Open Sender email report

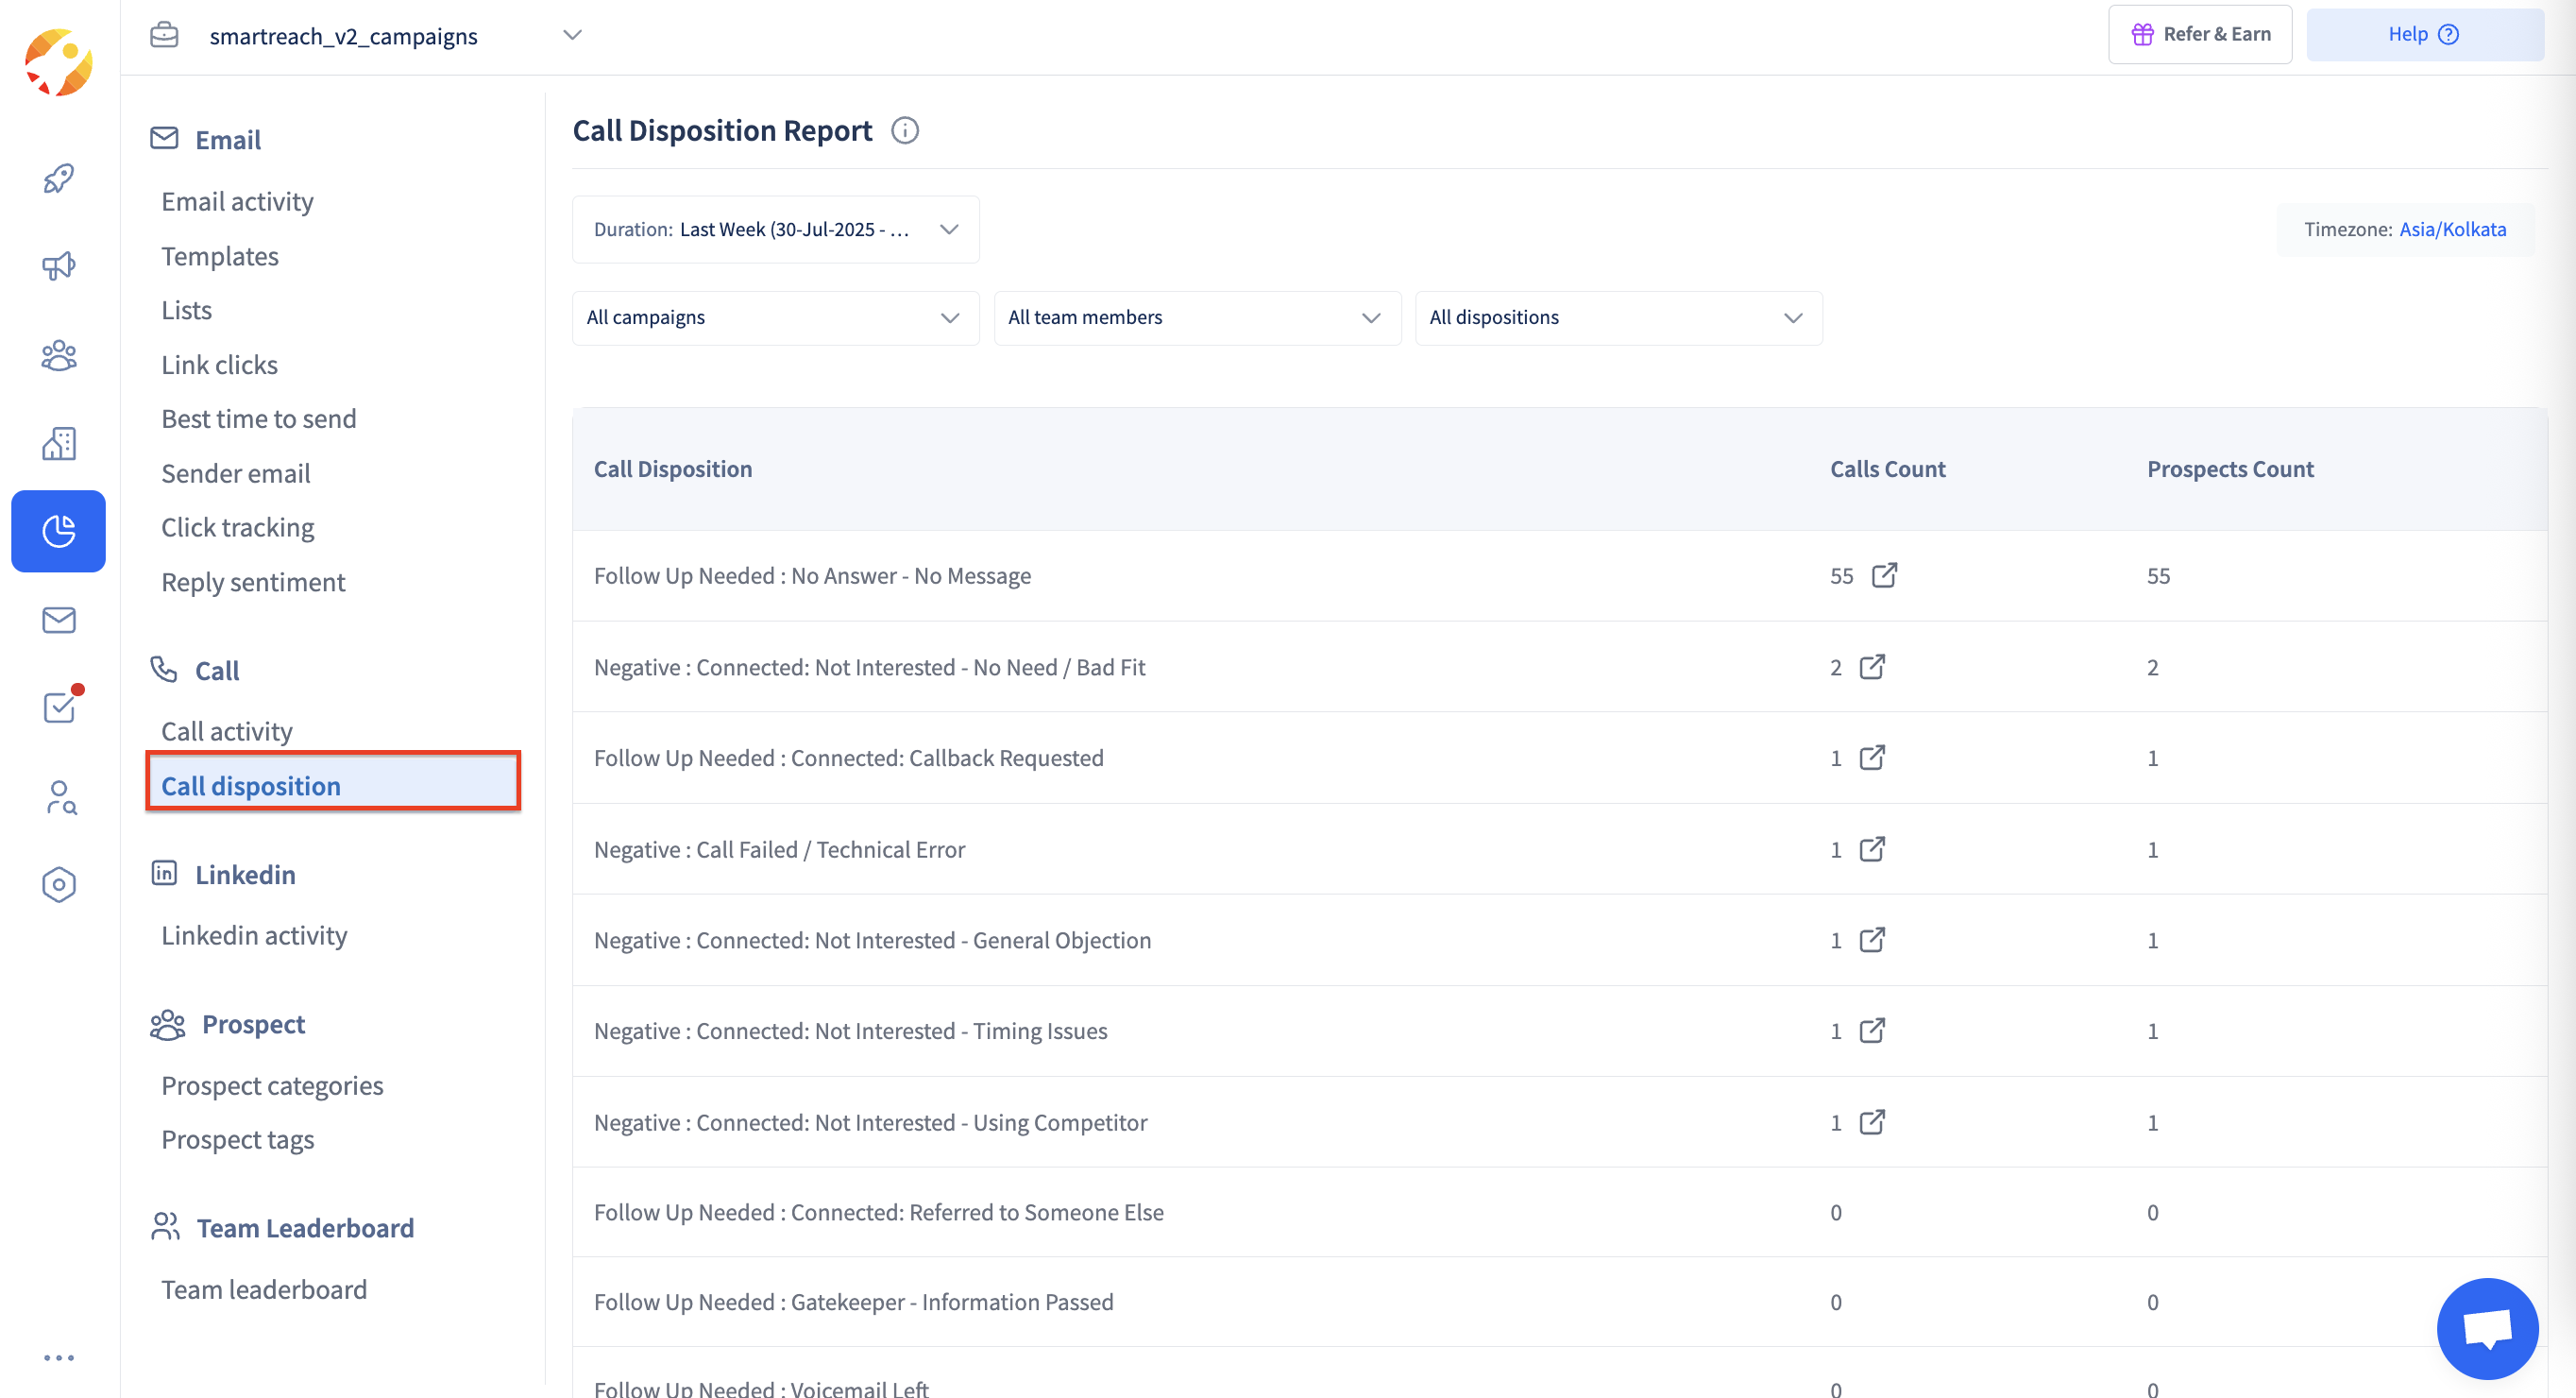click(x=235, y=473)
